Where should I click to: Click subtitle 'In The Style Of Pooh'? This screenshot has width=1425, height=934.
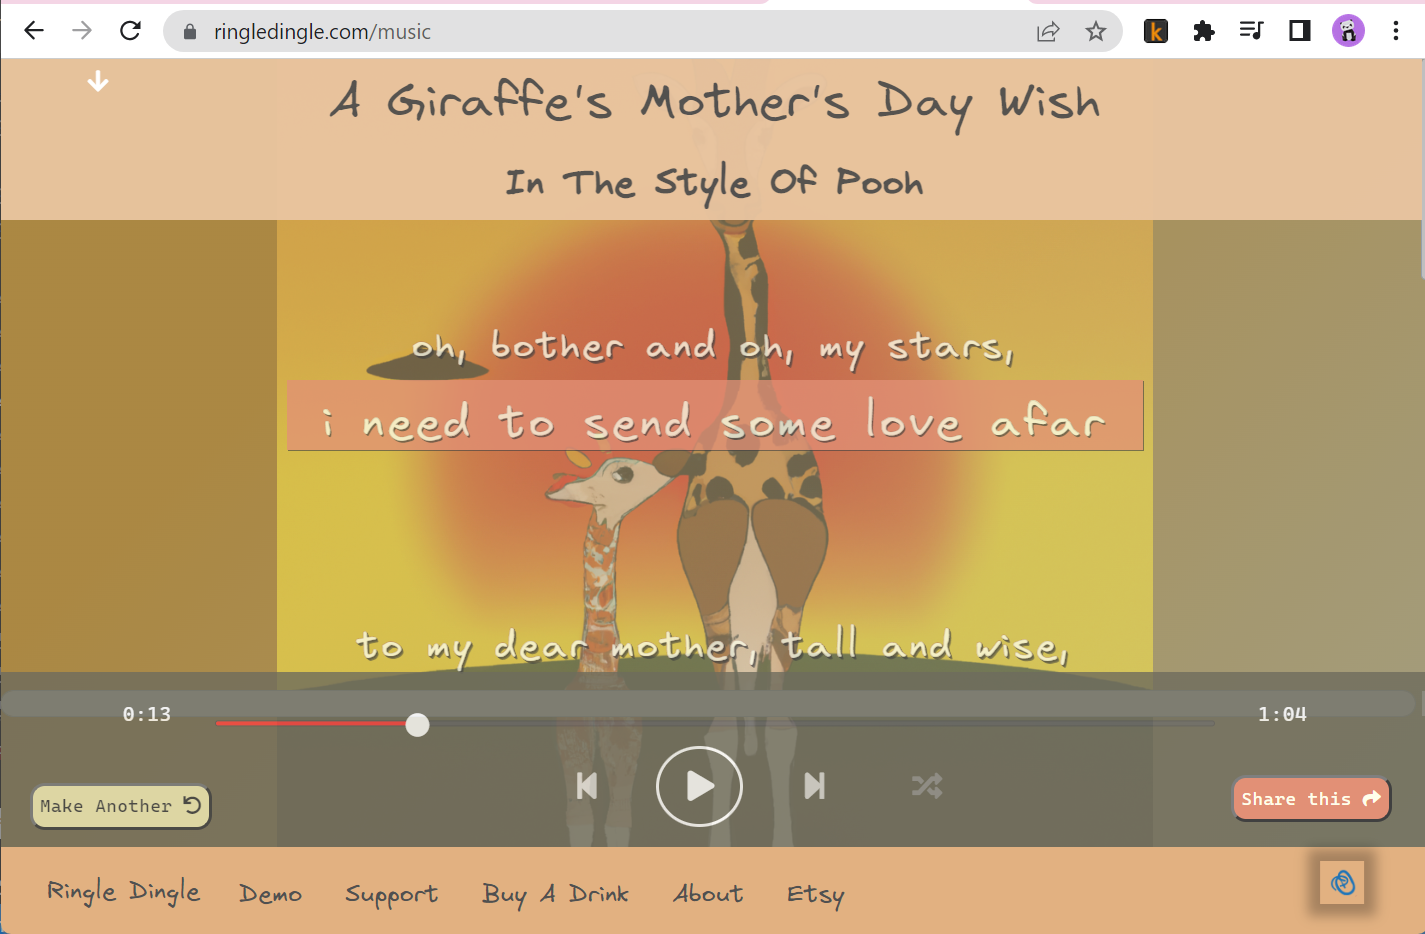[x=714, y=183]
